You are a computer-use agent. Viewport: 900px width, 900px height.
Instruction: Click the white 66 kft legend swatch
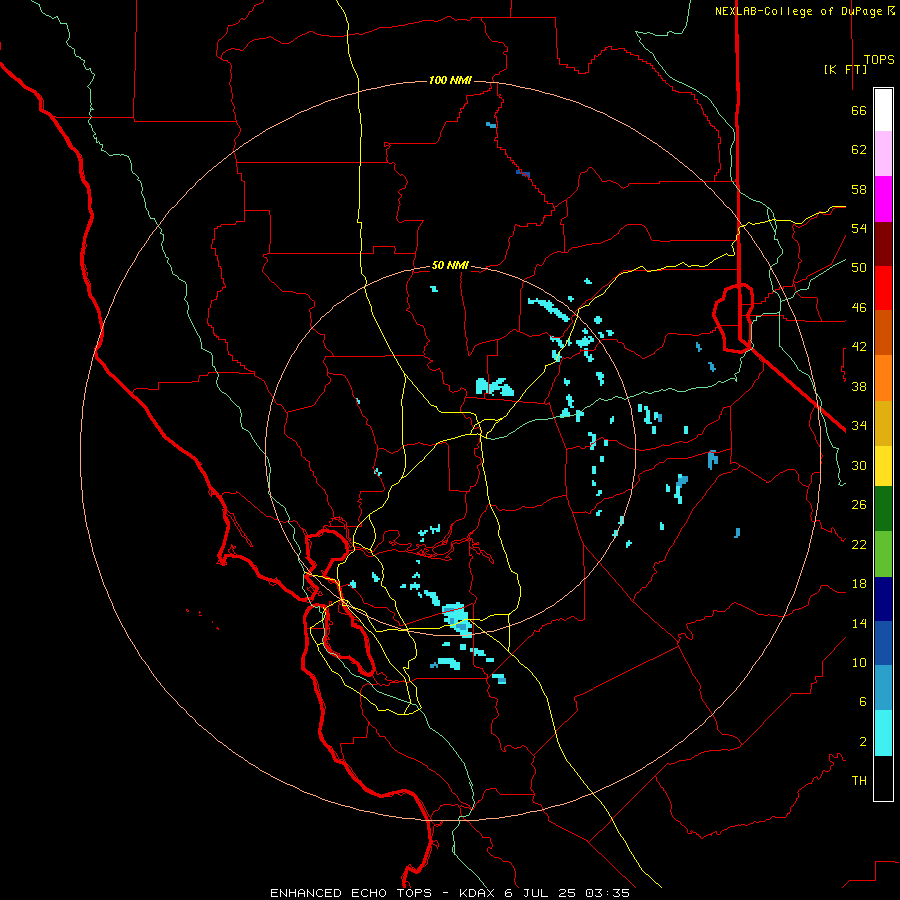[883, 110]
